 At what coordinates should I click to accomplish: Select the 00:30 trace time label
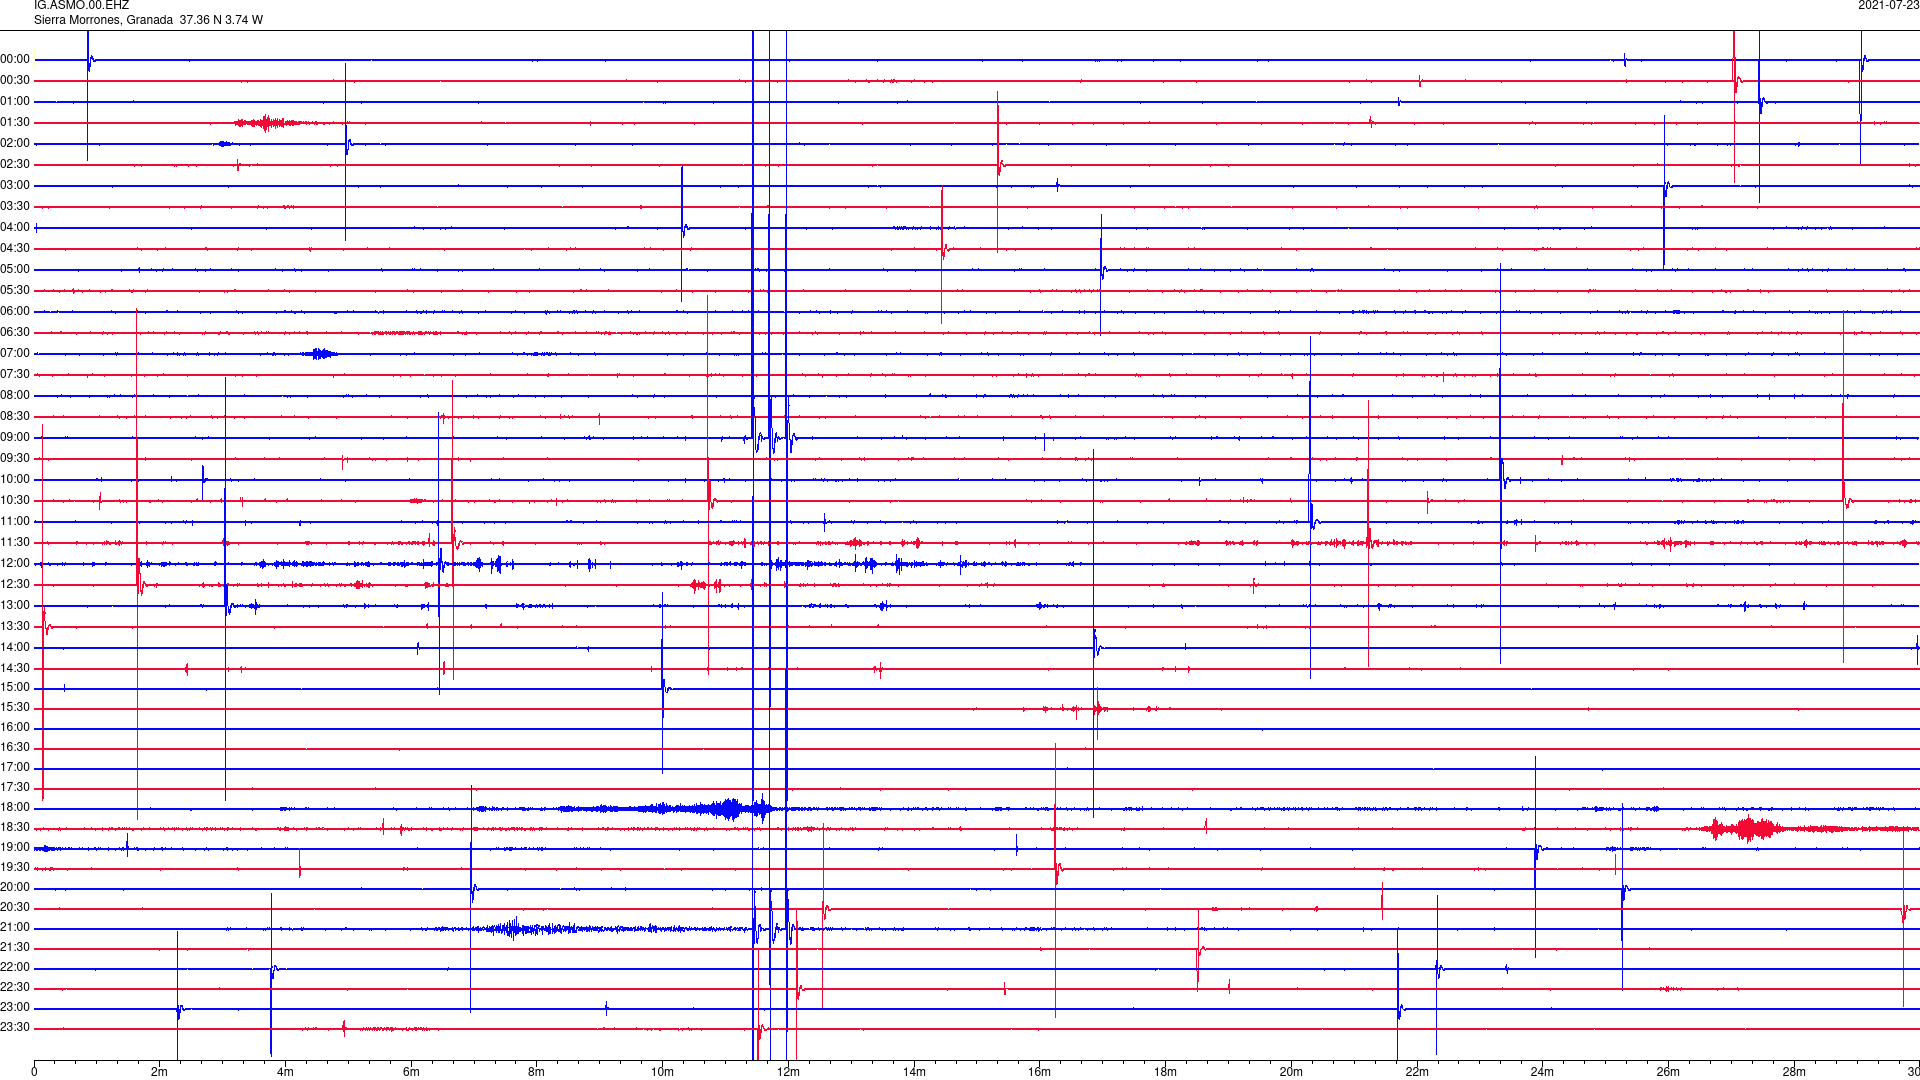point(15,81)
